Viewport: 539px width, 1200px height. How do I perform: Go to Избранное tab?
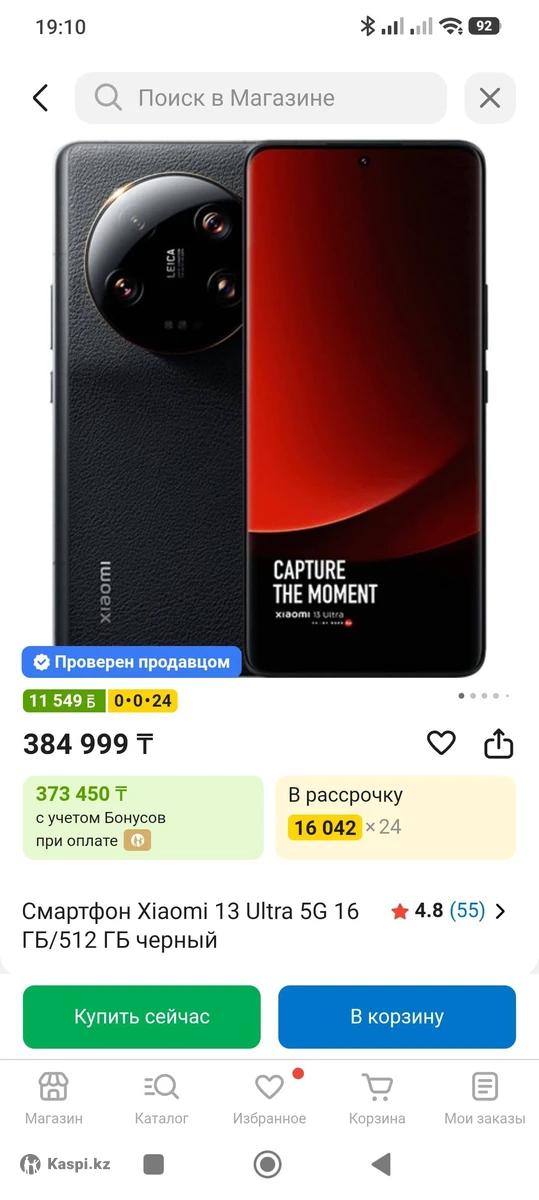click(x=269, y=1098)
